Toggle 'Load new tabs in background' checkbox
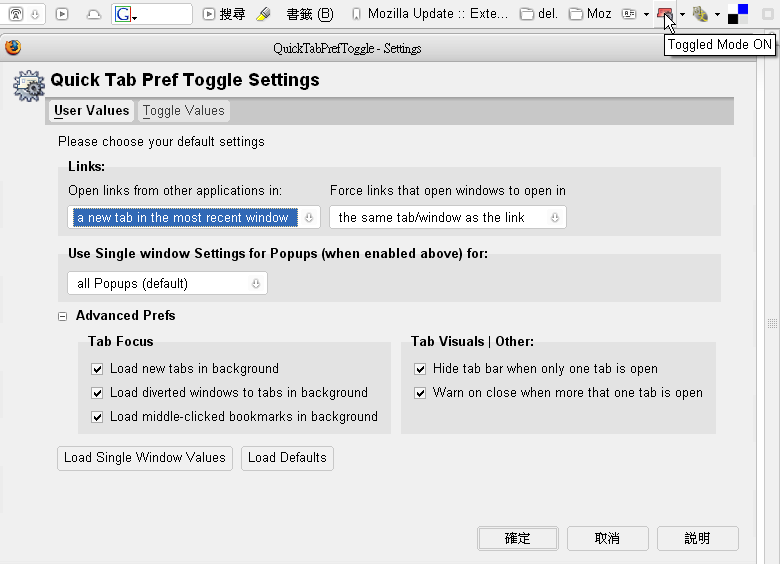The height and width of the screenshot is (564, 780). (x=98, y=369)
